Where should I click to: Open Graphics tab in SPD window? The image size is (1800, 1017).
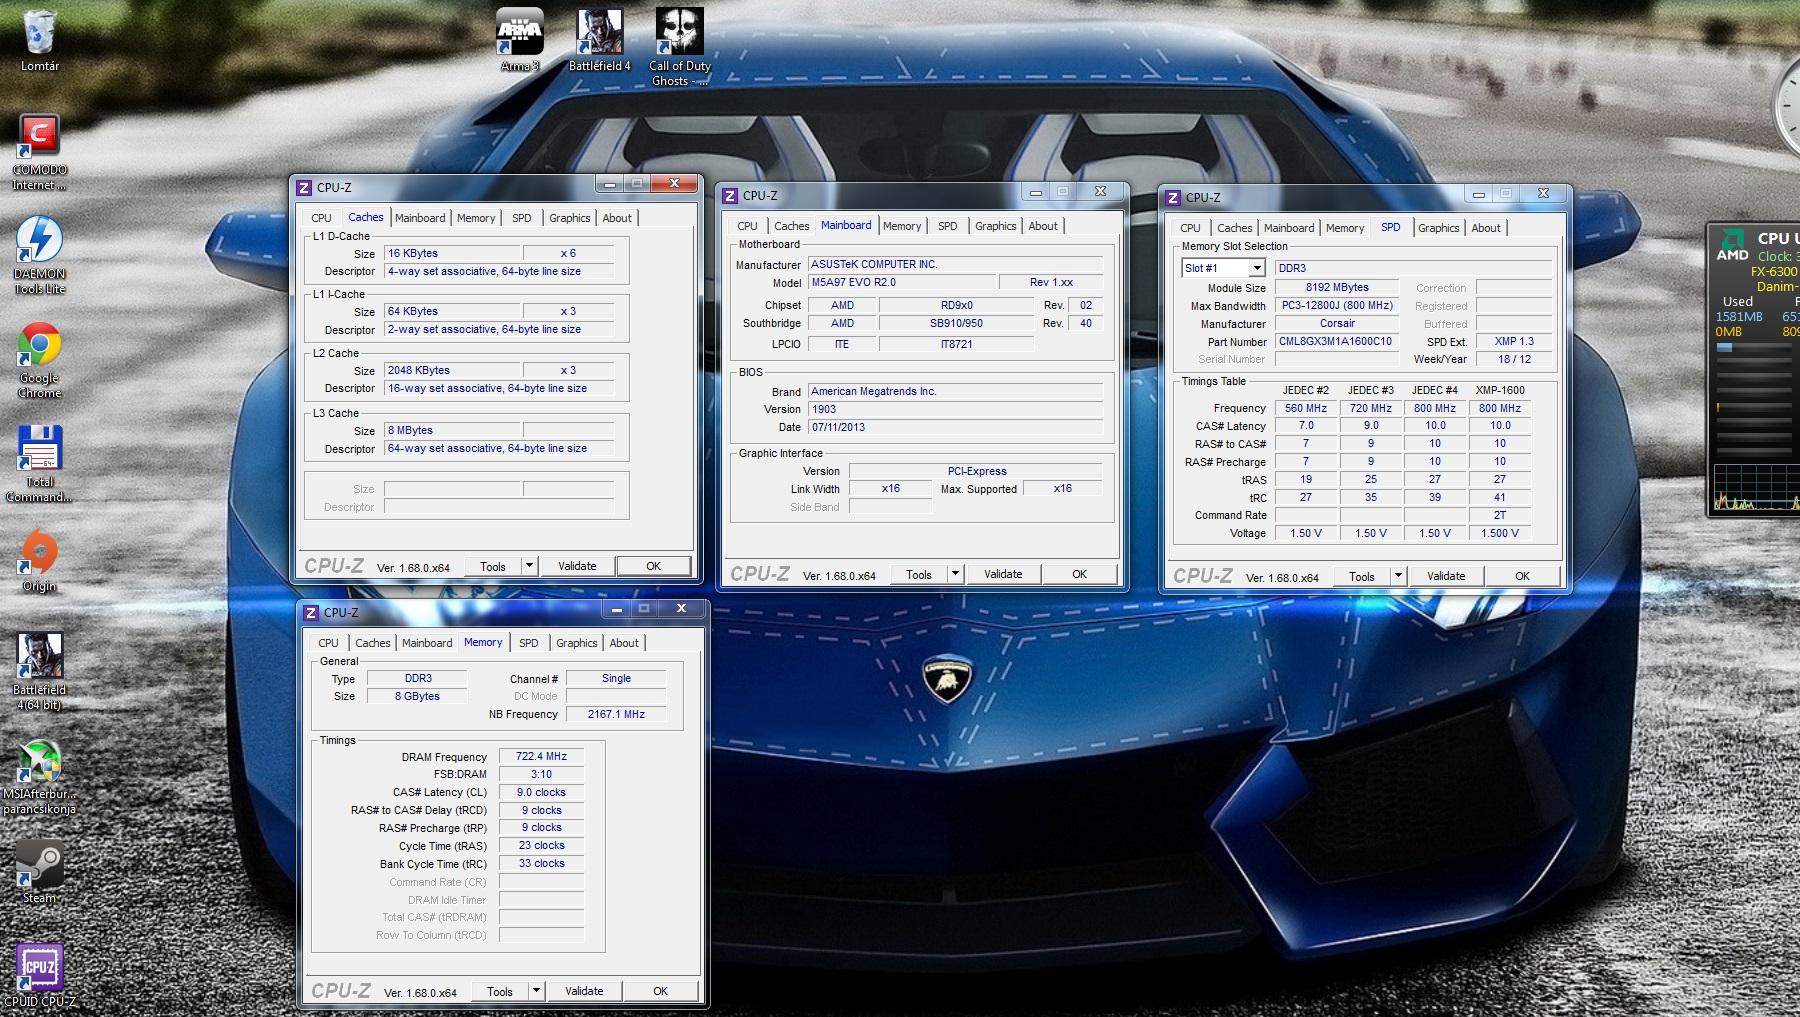(x=1439, y=228)
